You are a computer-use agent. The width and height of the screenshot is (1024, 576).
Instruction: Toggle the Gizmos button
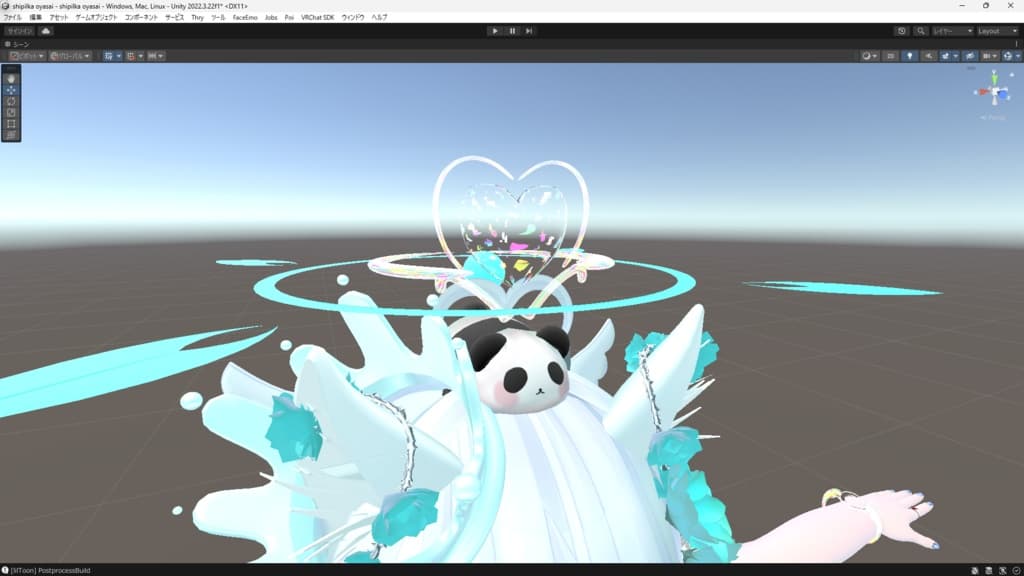click(1008, 56)
